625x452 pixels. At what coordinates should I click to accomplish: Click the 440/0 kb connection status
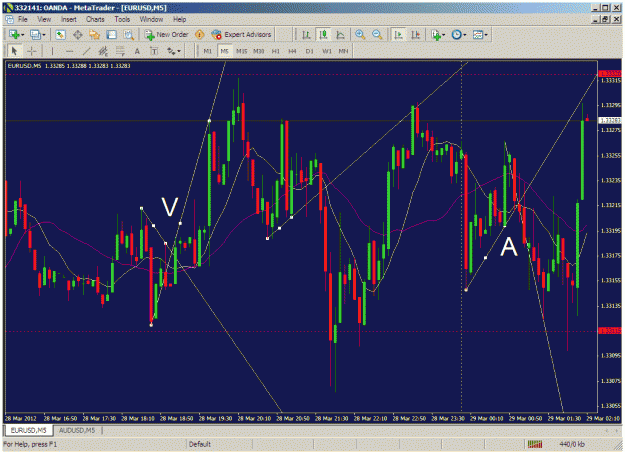tap(572, 444)
